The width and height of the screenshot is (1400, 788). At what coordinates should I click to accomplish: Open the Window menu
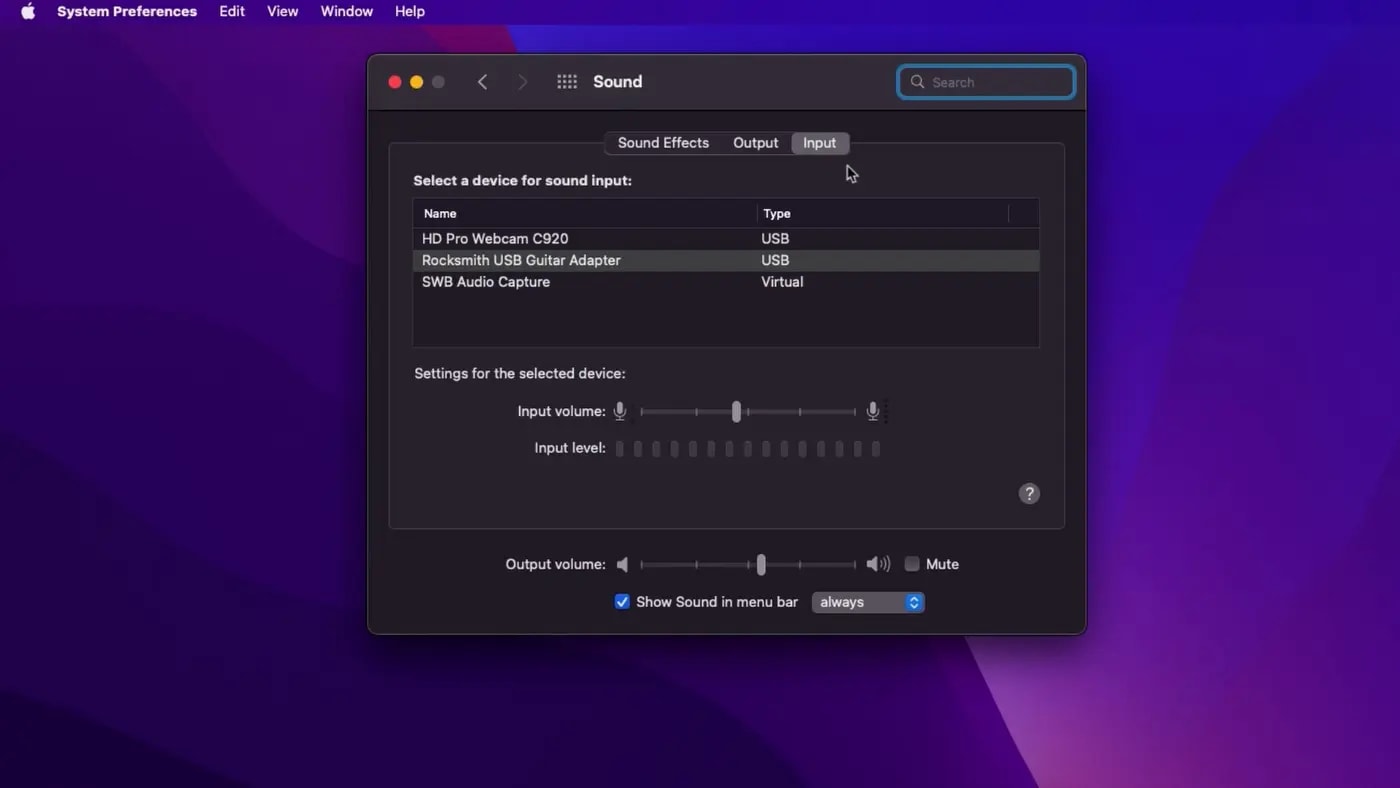346,11
